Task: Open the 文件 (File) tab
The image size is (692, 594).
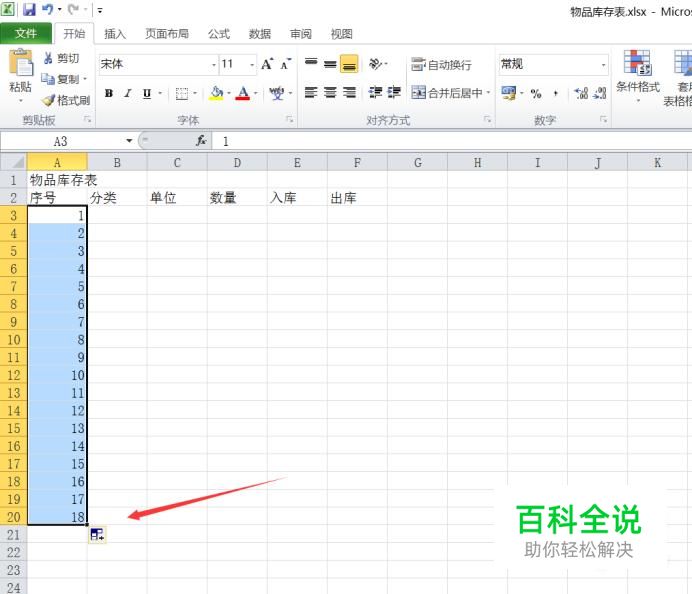Action: 26,34
